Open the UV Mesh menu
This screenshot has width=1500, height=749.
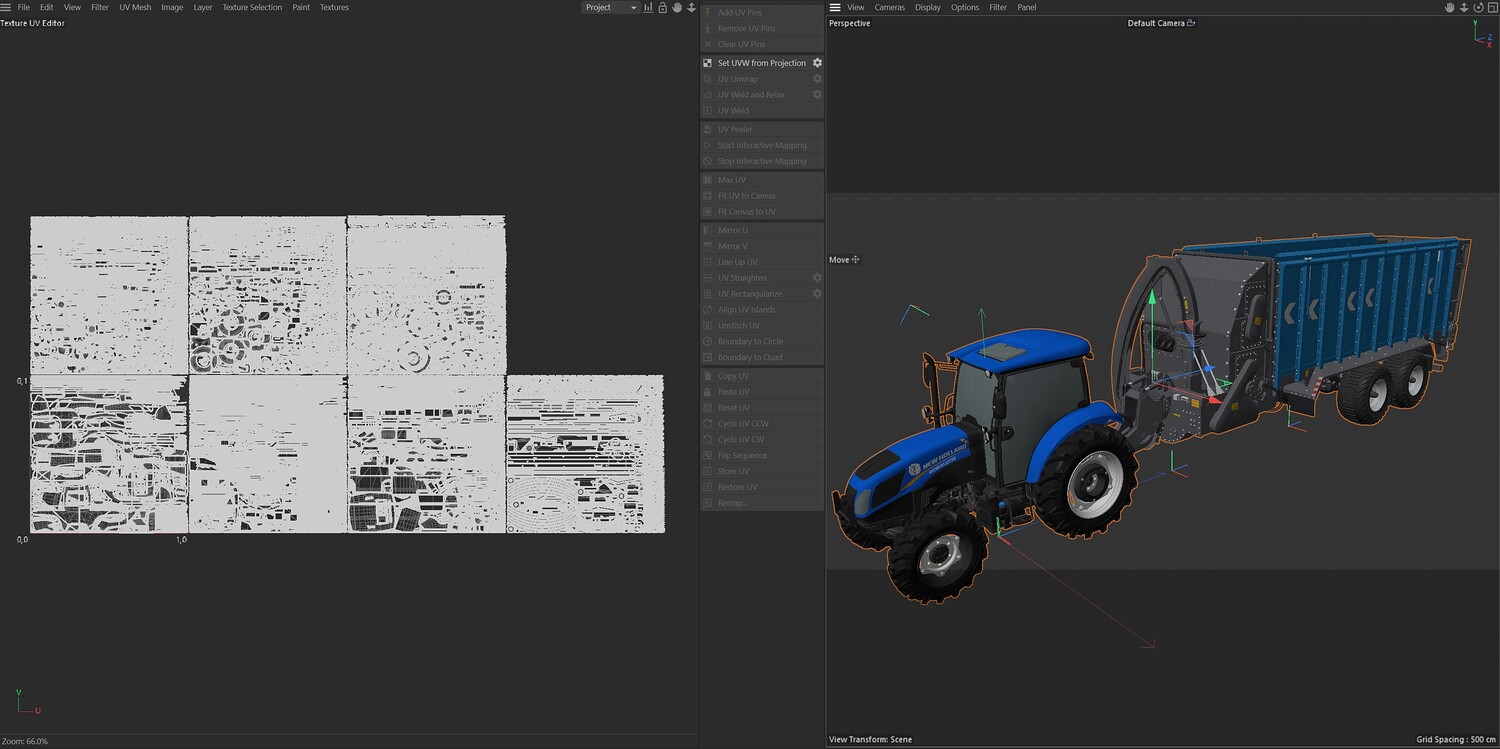(135, 7)
